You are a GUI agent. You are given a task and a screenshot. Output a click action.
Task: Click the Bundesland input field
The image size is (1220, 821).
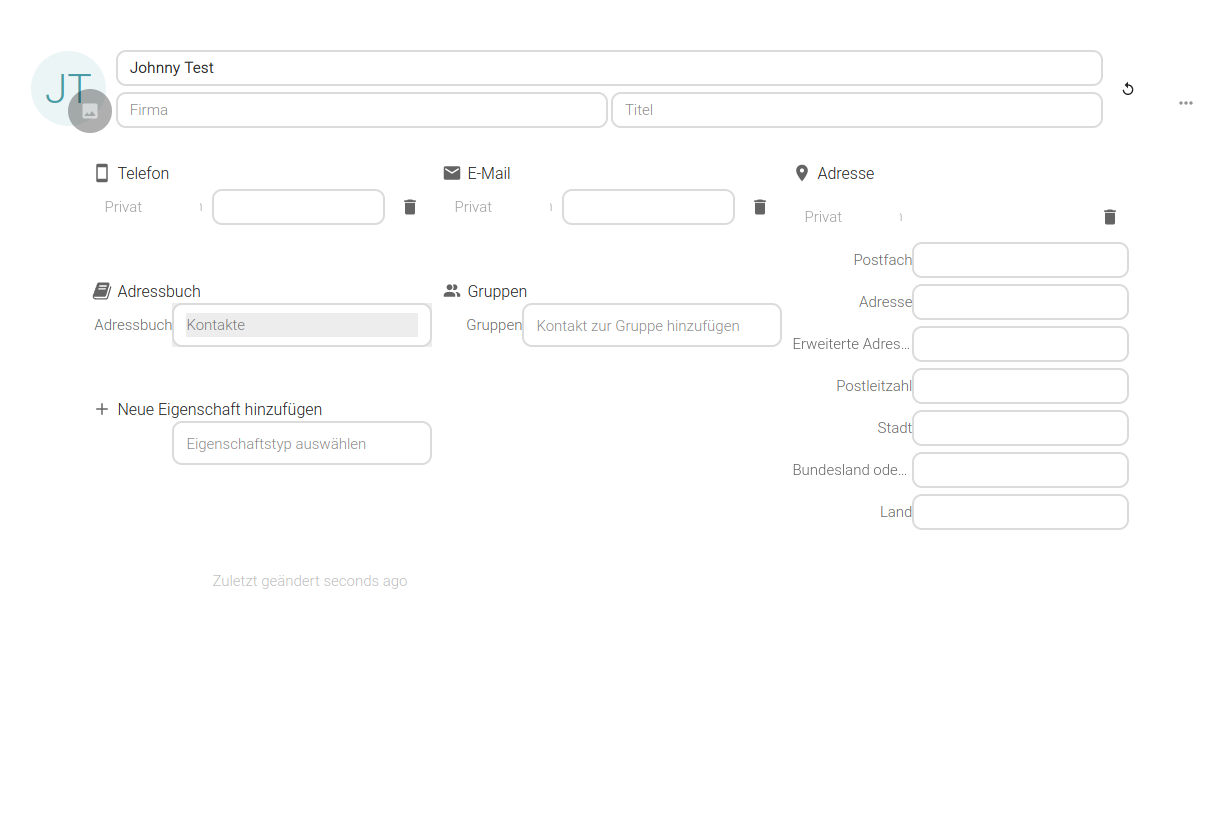point(1020,470)
